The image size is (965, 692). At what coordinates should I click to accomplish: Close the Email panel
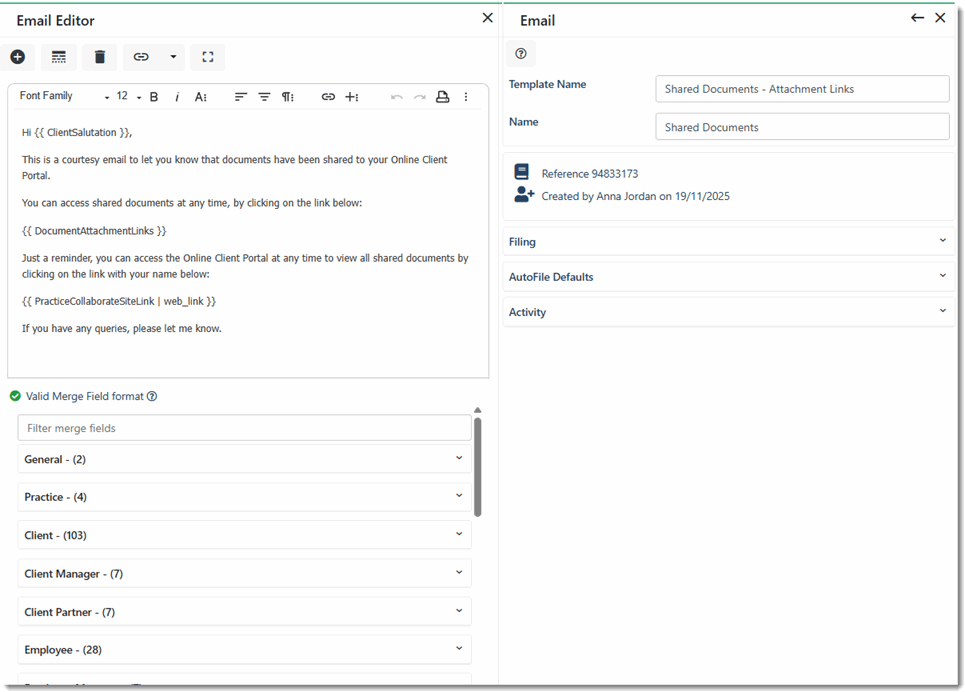coord(940,18)
